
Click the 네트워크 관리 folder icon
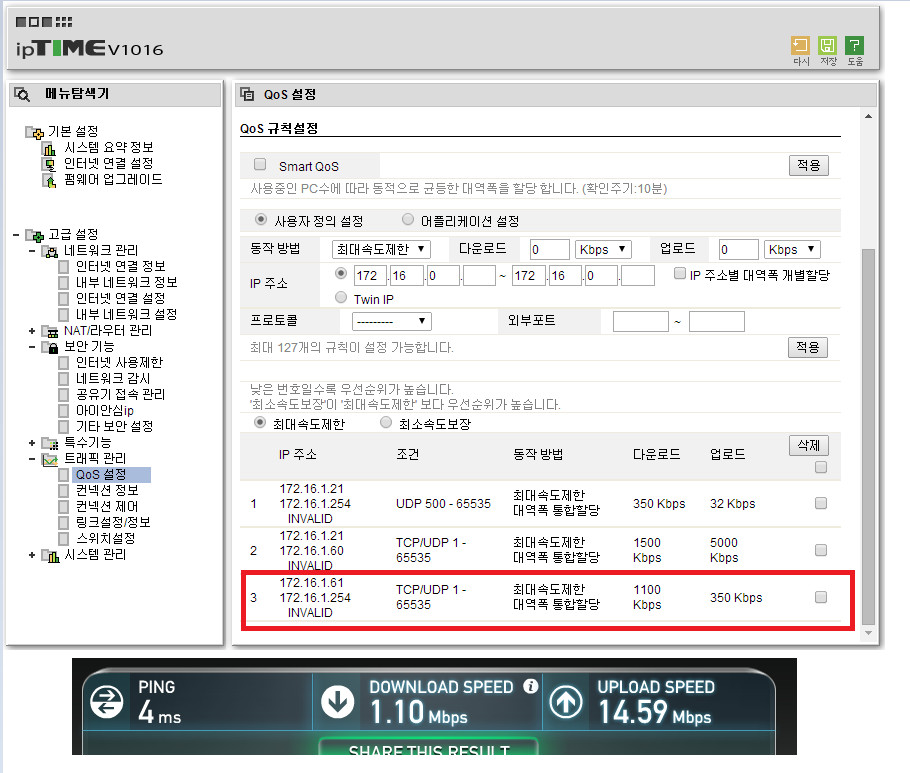click(x=50, y=251)
